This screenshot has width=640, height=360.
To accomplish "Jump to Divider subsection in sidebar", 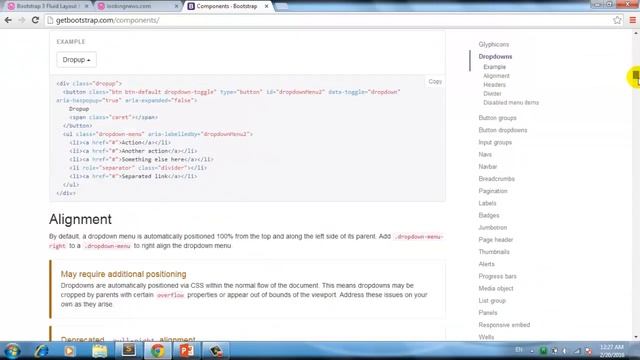I will pyautogui.click(x=492, y=94).
